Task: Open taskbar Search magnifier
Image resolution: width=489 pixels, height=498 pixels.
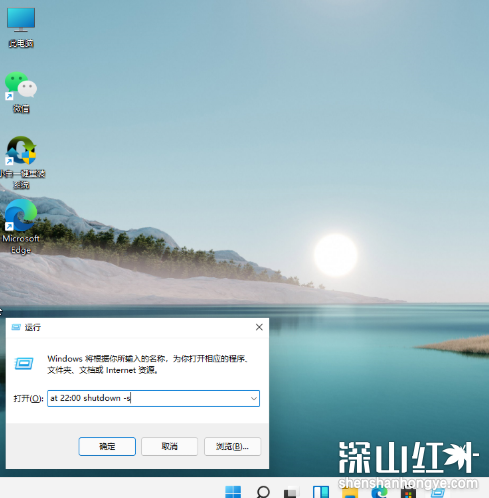Action: pyautogui.click(x=263, y=492)
